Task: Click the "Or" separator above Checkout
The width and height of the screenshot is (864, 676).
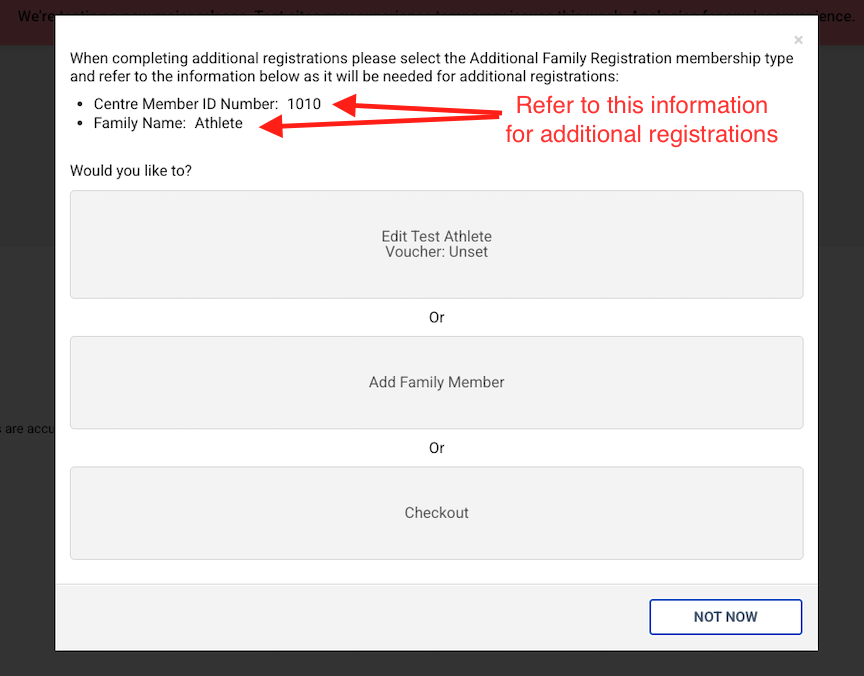Action: click(436, 448)
